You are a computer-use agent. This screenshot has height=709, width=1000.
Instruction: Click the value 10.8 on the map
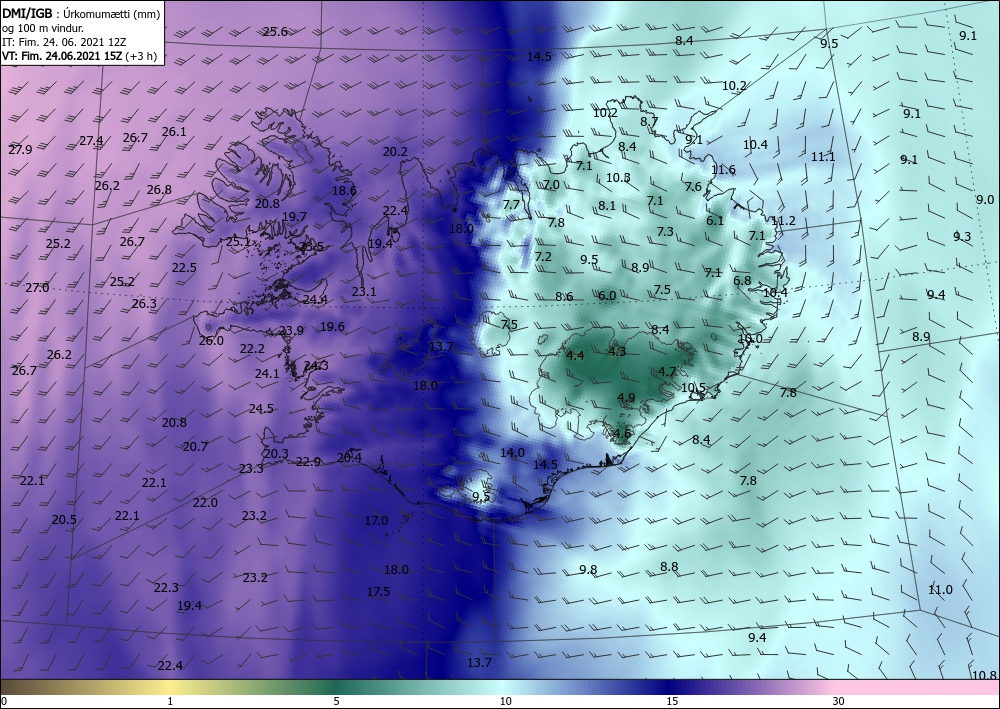pos(985,675)
